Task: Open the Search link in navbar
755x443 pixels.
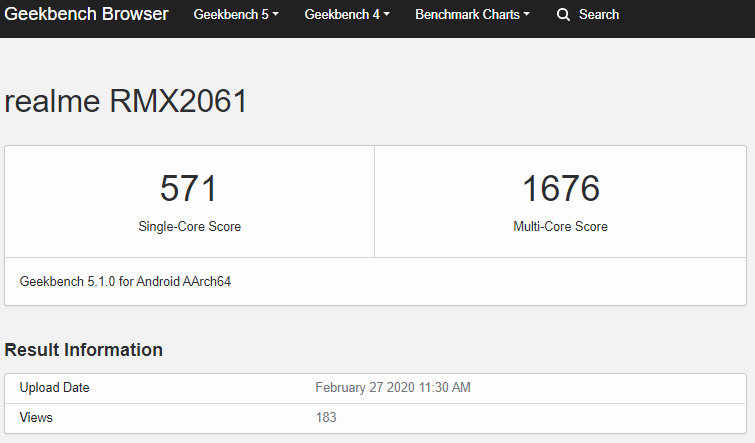Action: [x=599, y=14]
